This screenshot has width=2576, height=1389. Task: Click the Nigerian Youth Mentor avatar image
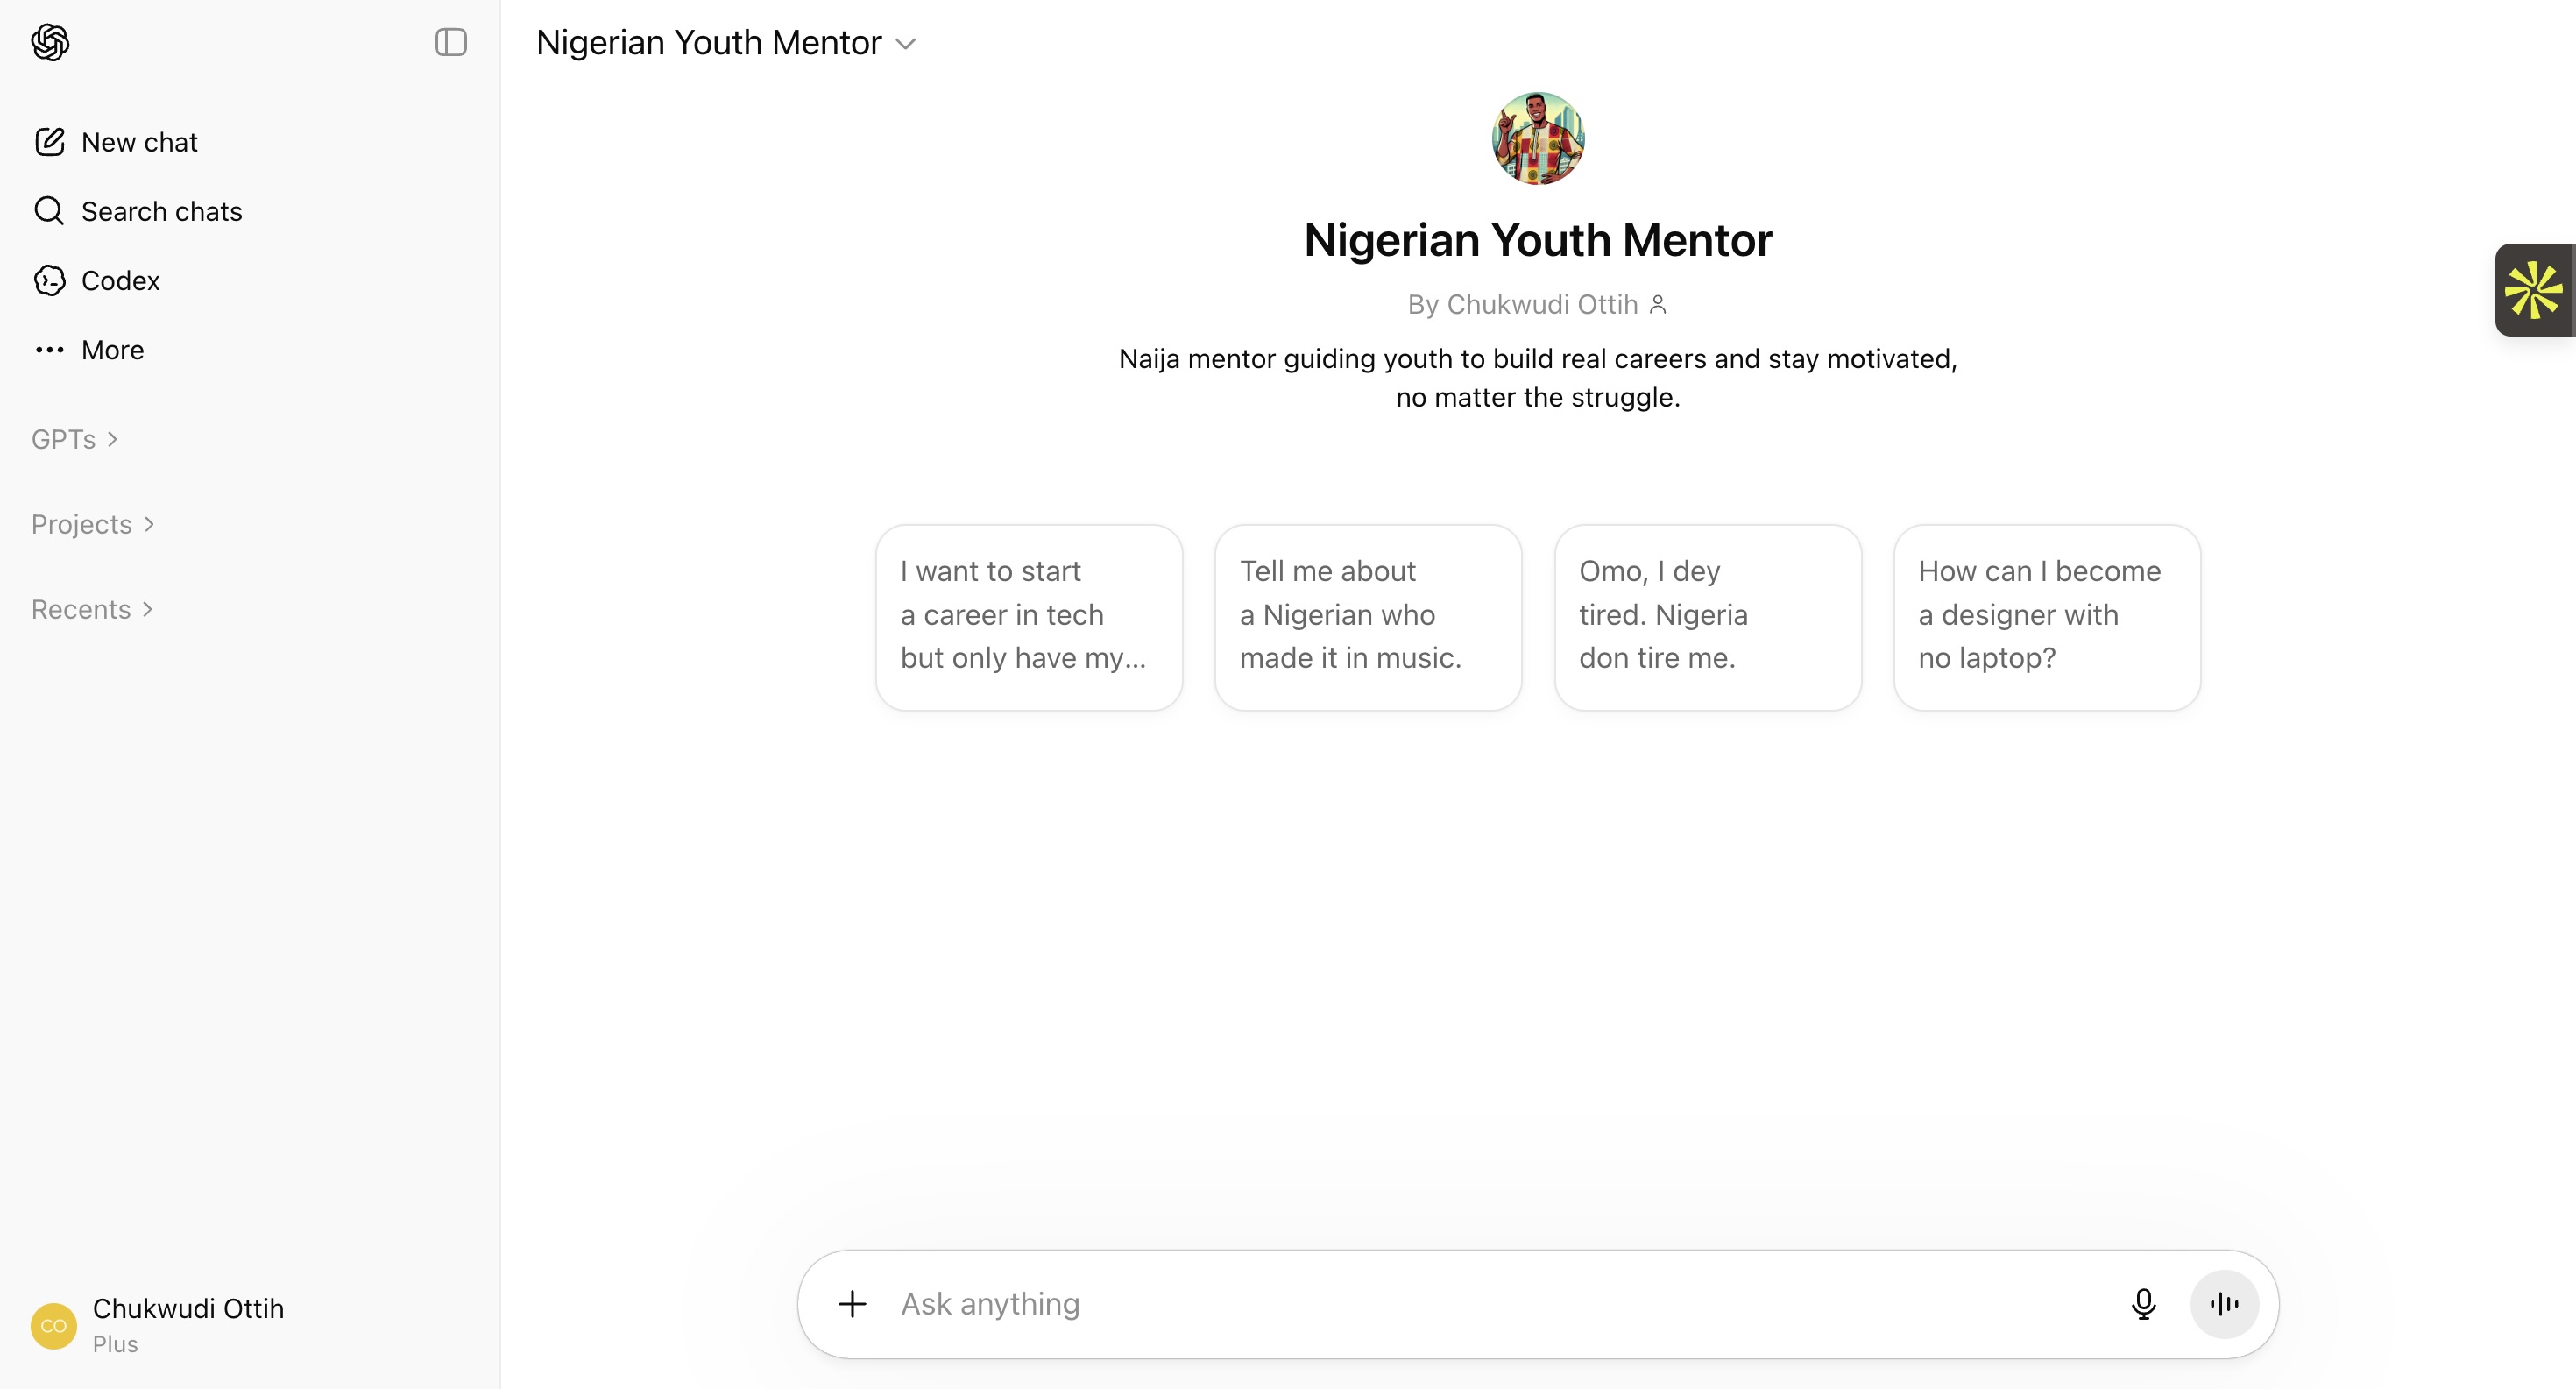1537,138
